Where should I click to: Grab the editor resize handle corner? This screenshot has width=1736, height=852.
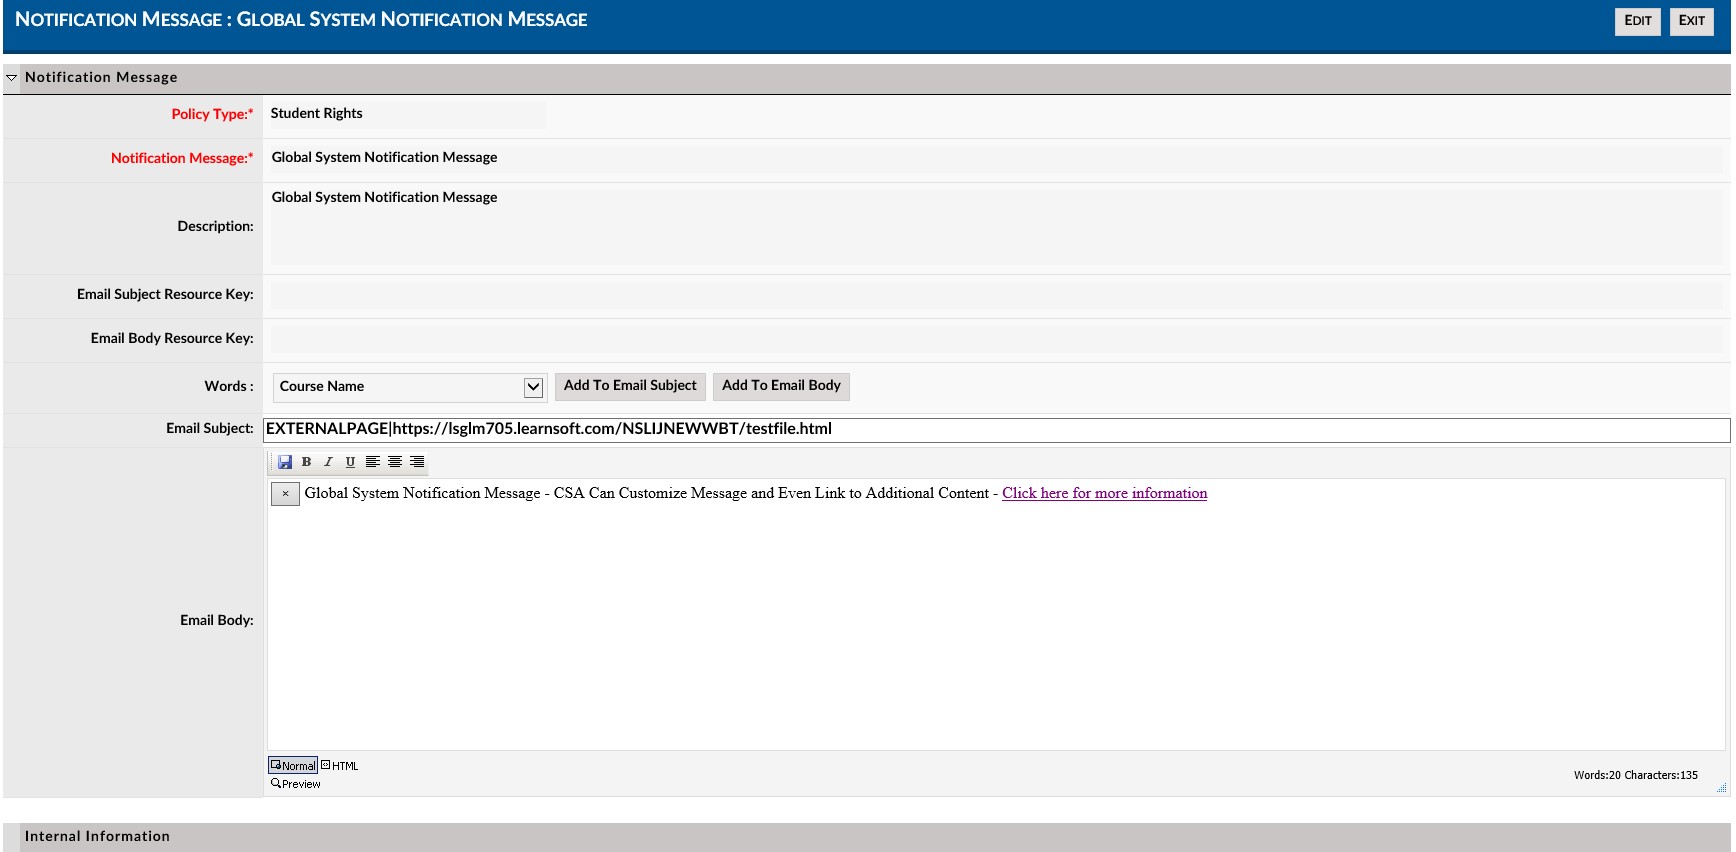tap(1721, 788)
